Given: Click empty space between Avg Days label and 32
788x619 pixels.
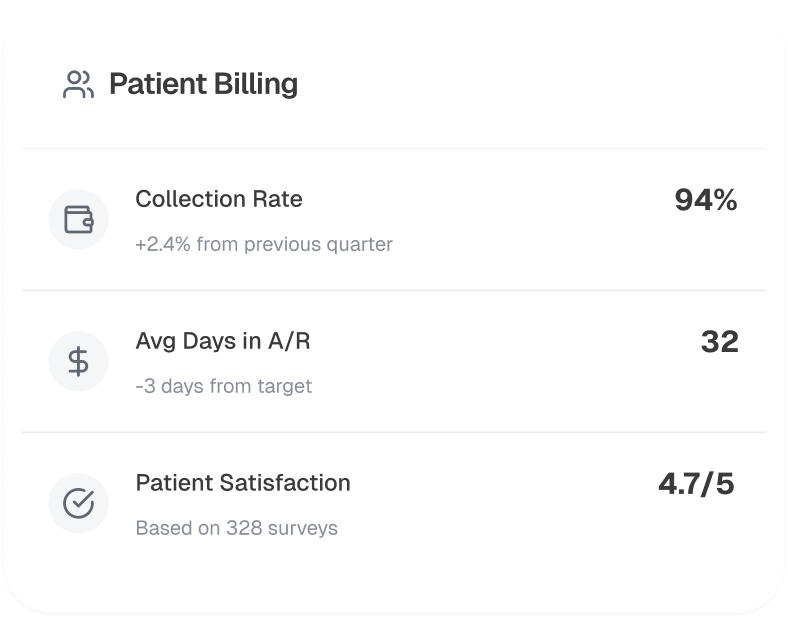Looking at the screenshot, I should pos(500,352).
